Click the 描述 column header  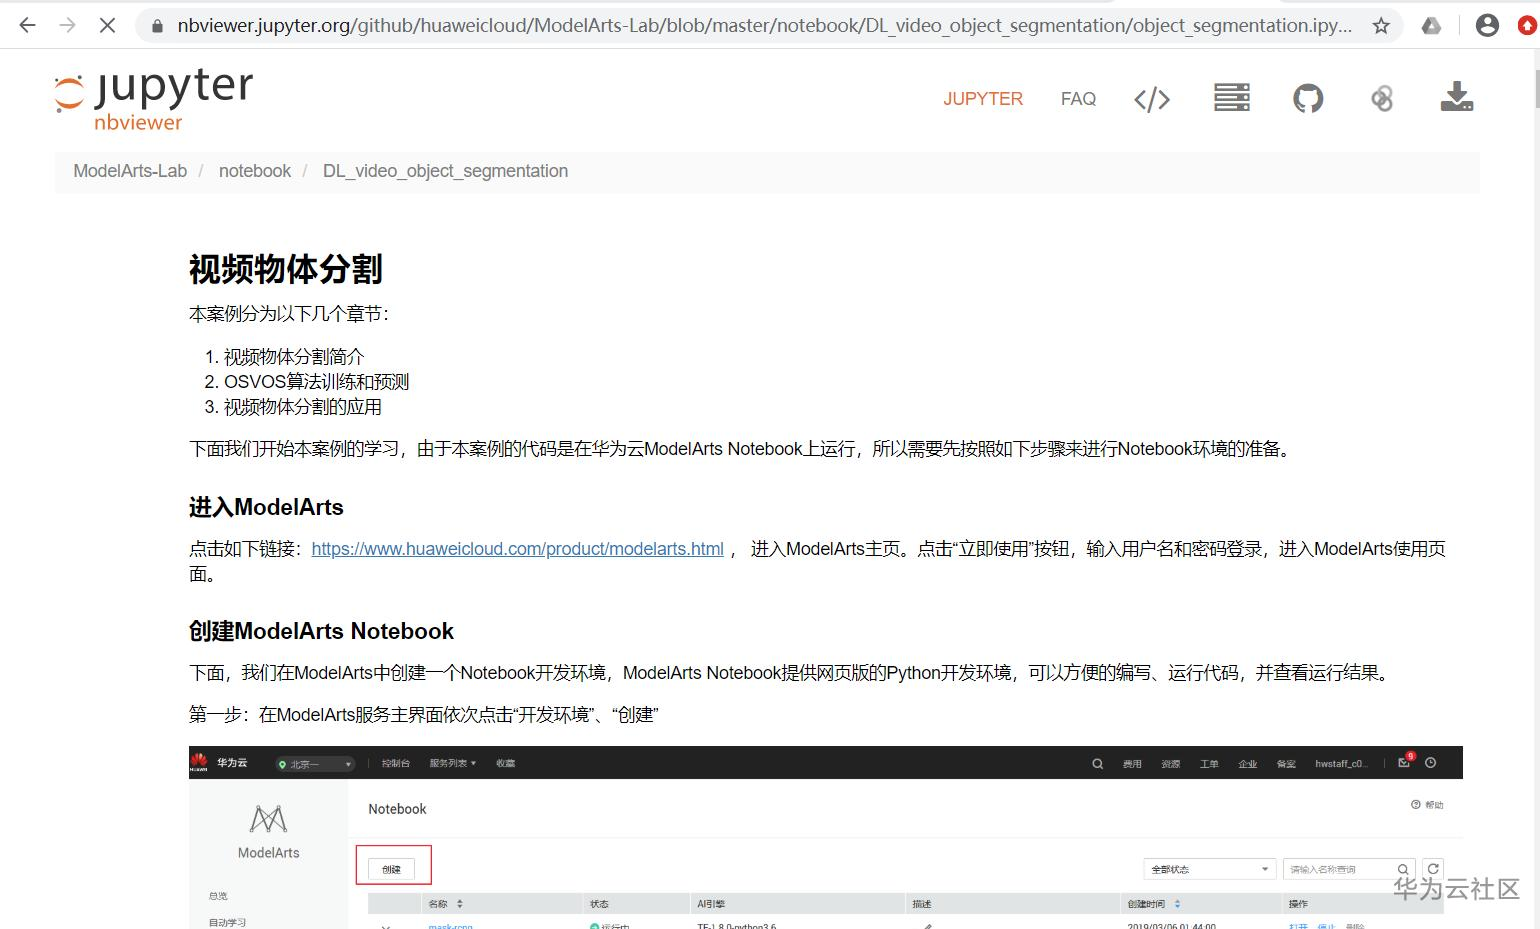(x=922, y=904)
